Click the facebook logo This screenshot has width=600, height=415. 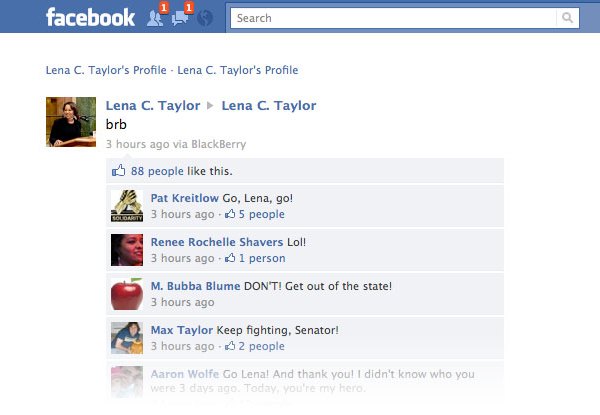(x=90, y=18)
